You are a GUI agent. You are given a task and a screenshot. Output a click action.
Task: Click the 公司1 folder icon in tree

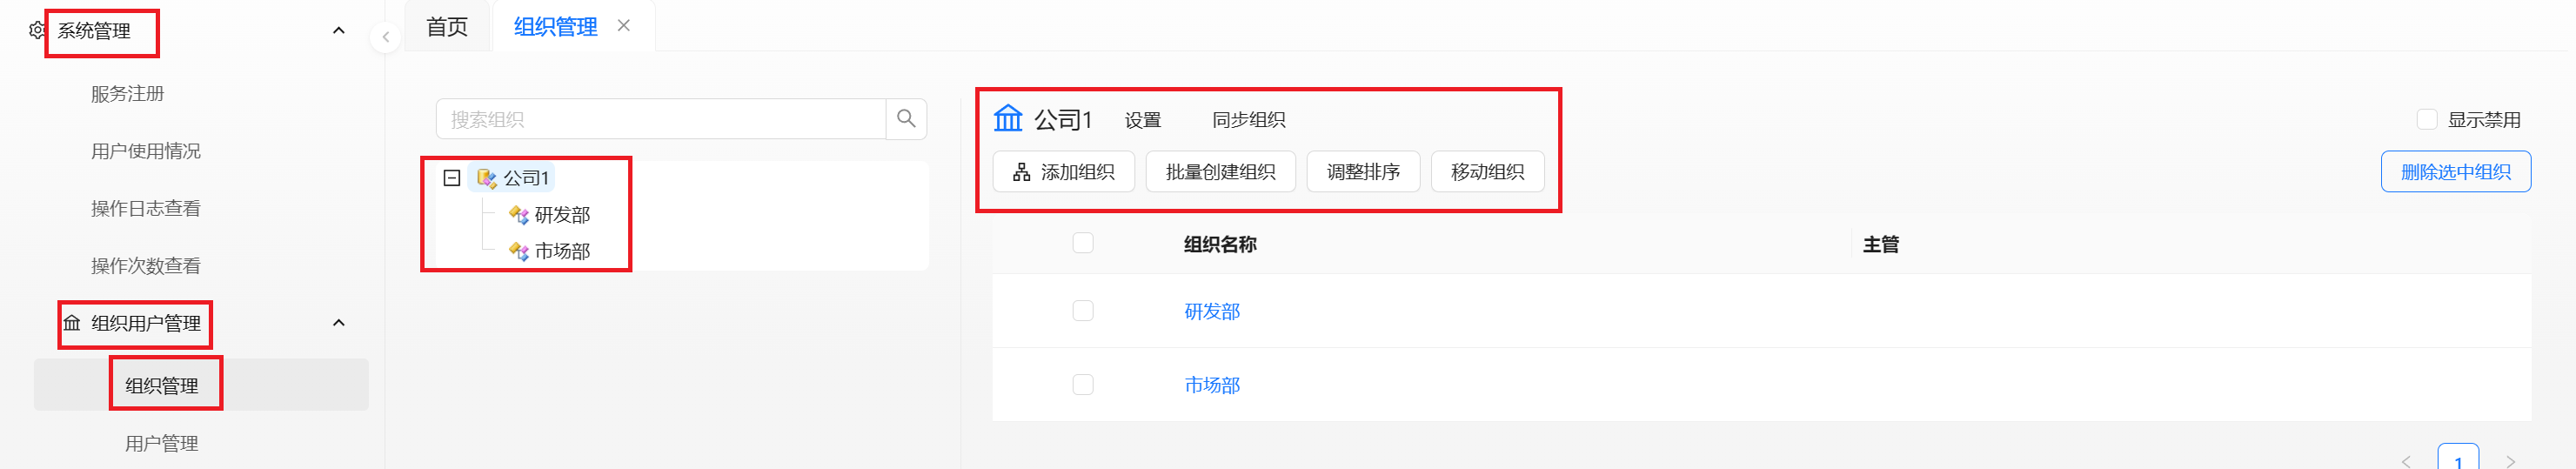click(x=487, y=178)
